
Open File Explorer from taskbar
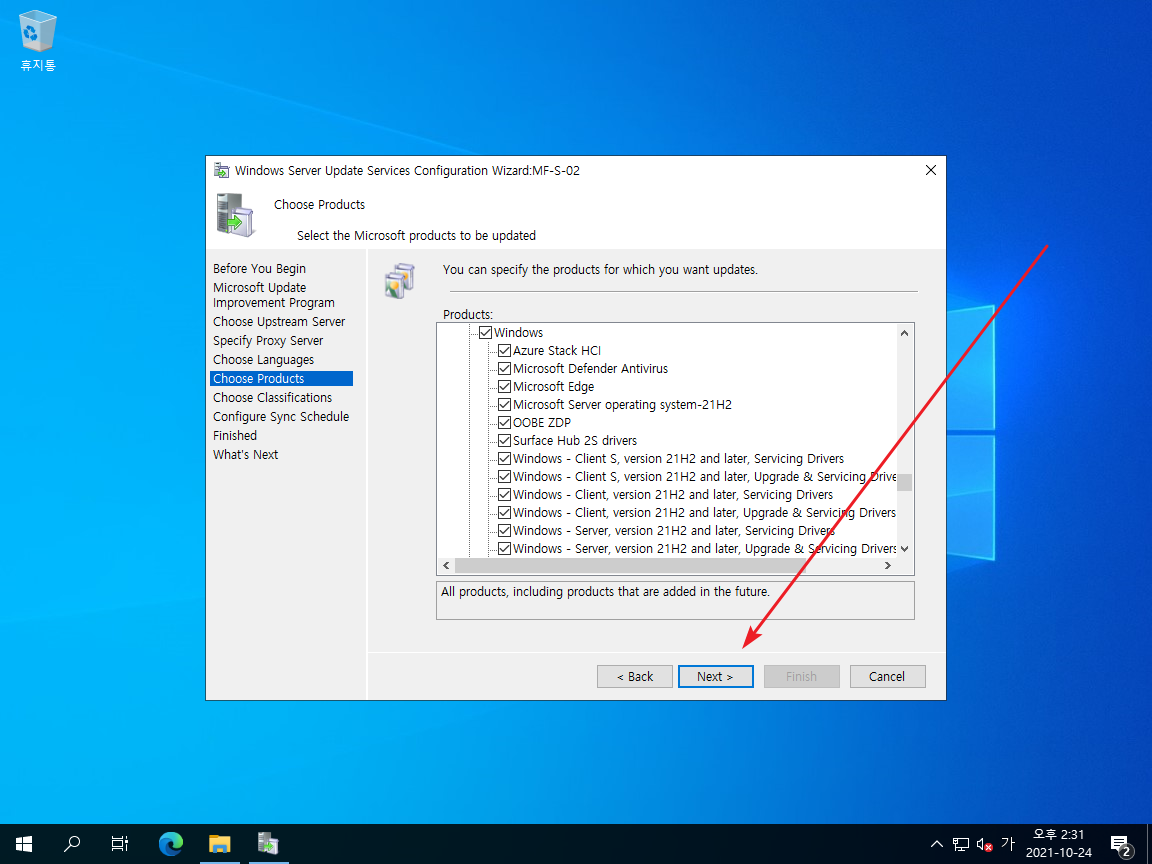(x=219, y=843)
